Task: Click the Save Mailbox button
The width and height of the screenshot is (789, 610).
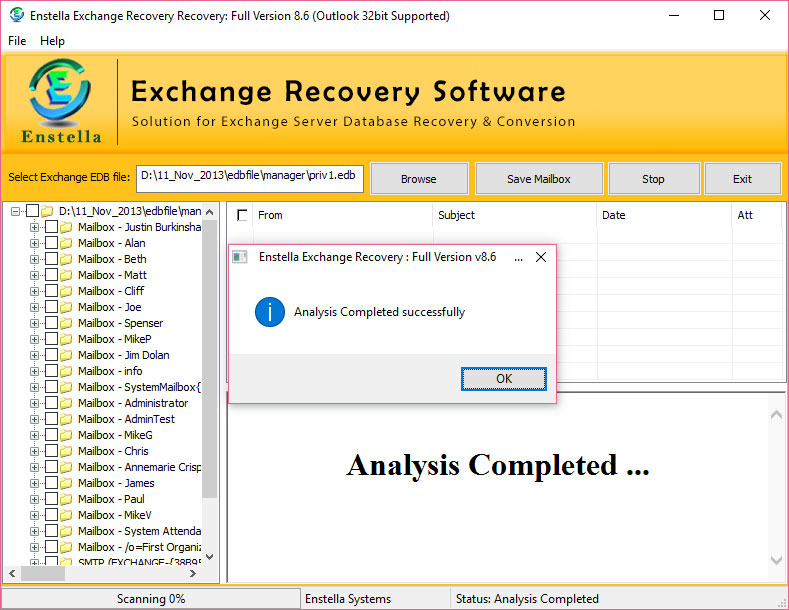Action: pyautogui.click(x=539, y=179)
